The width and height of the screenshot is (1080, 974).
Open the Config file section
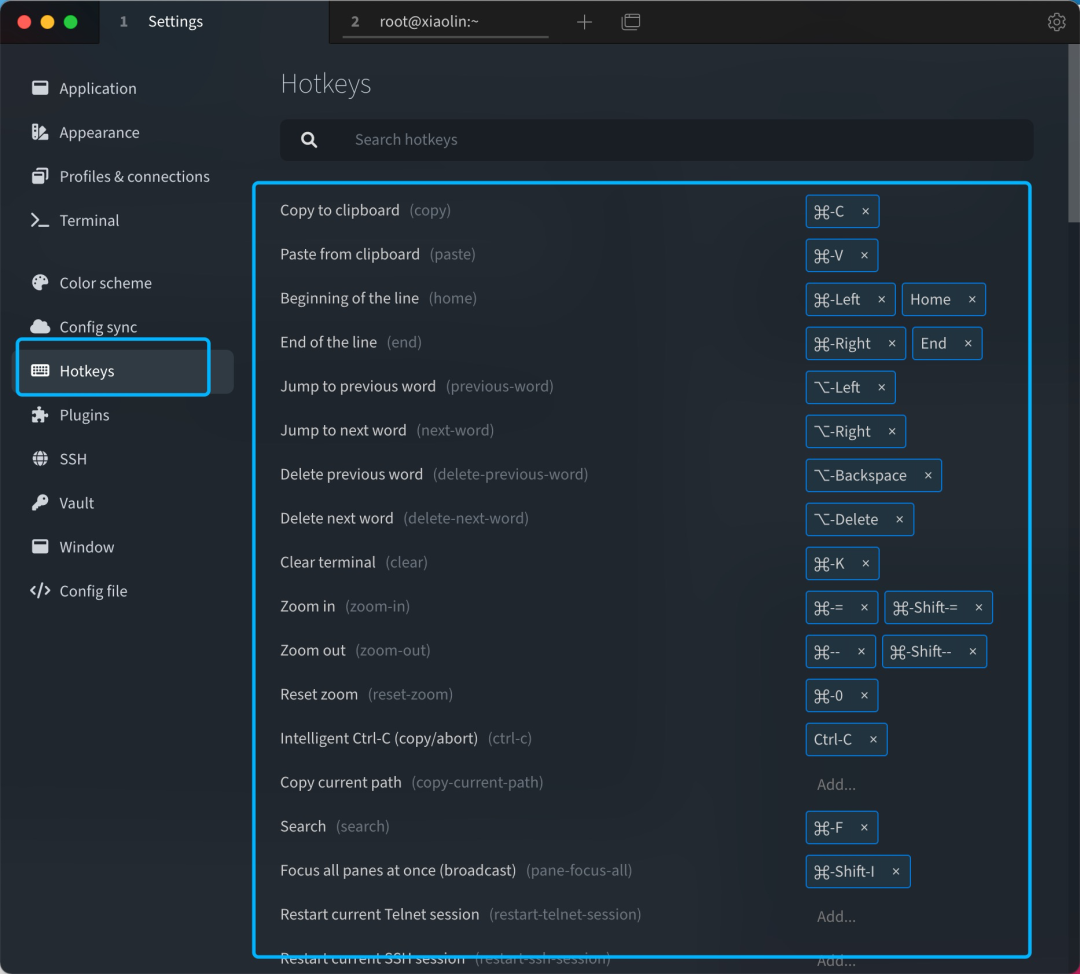[x=125, y=592]
